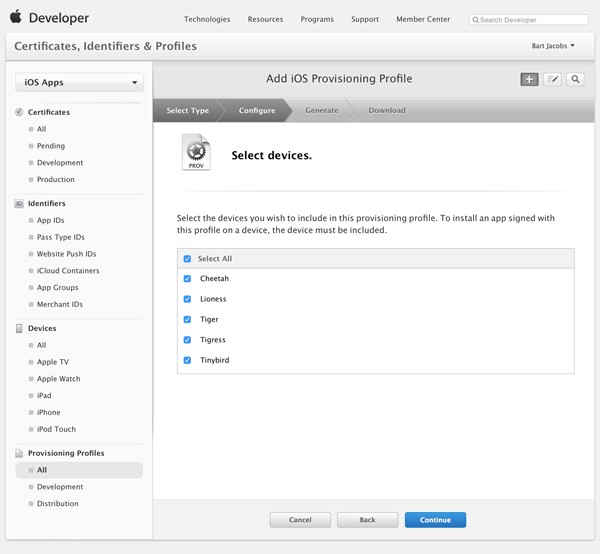Click the PROV file icon

[196, 152]
